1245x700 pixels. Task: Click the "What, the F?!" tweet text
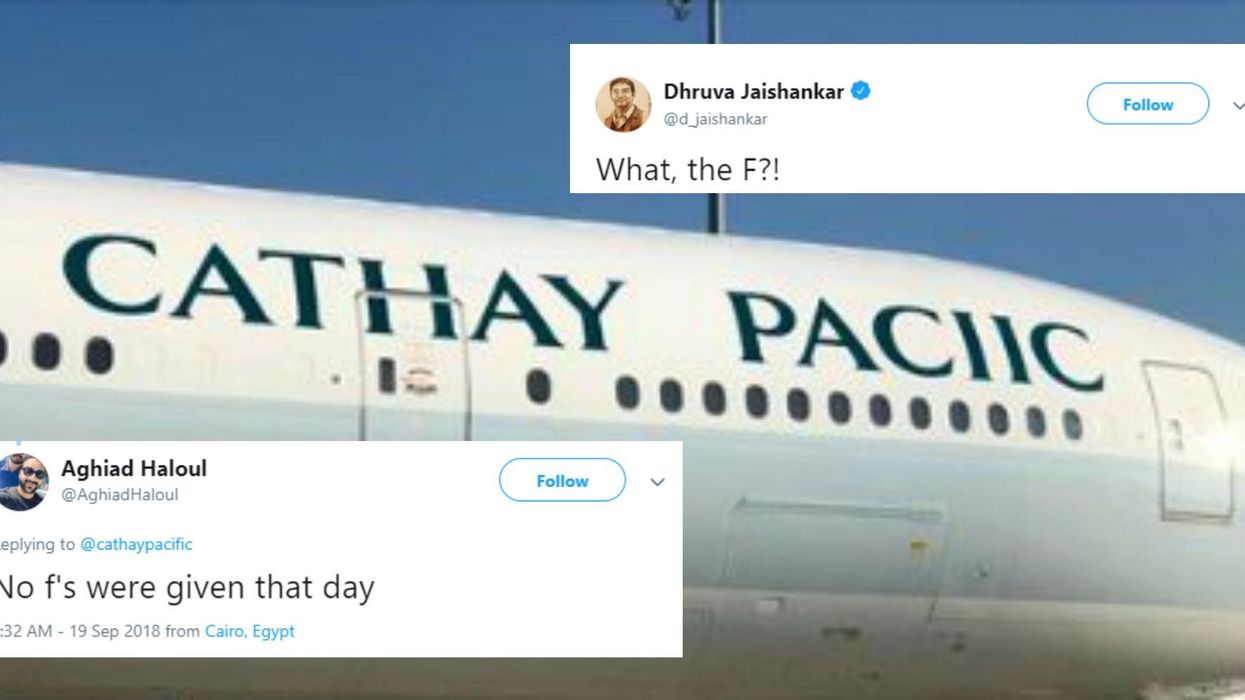687,169
